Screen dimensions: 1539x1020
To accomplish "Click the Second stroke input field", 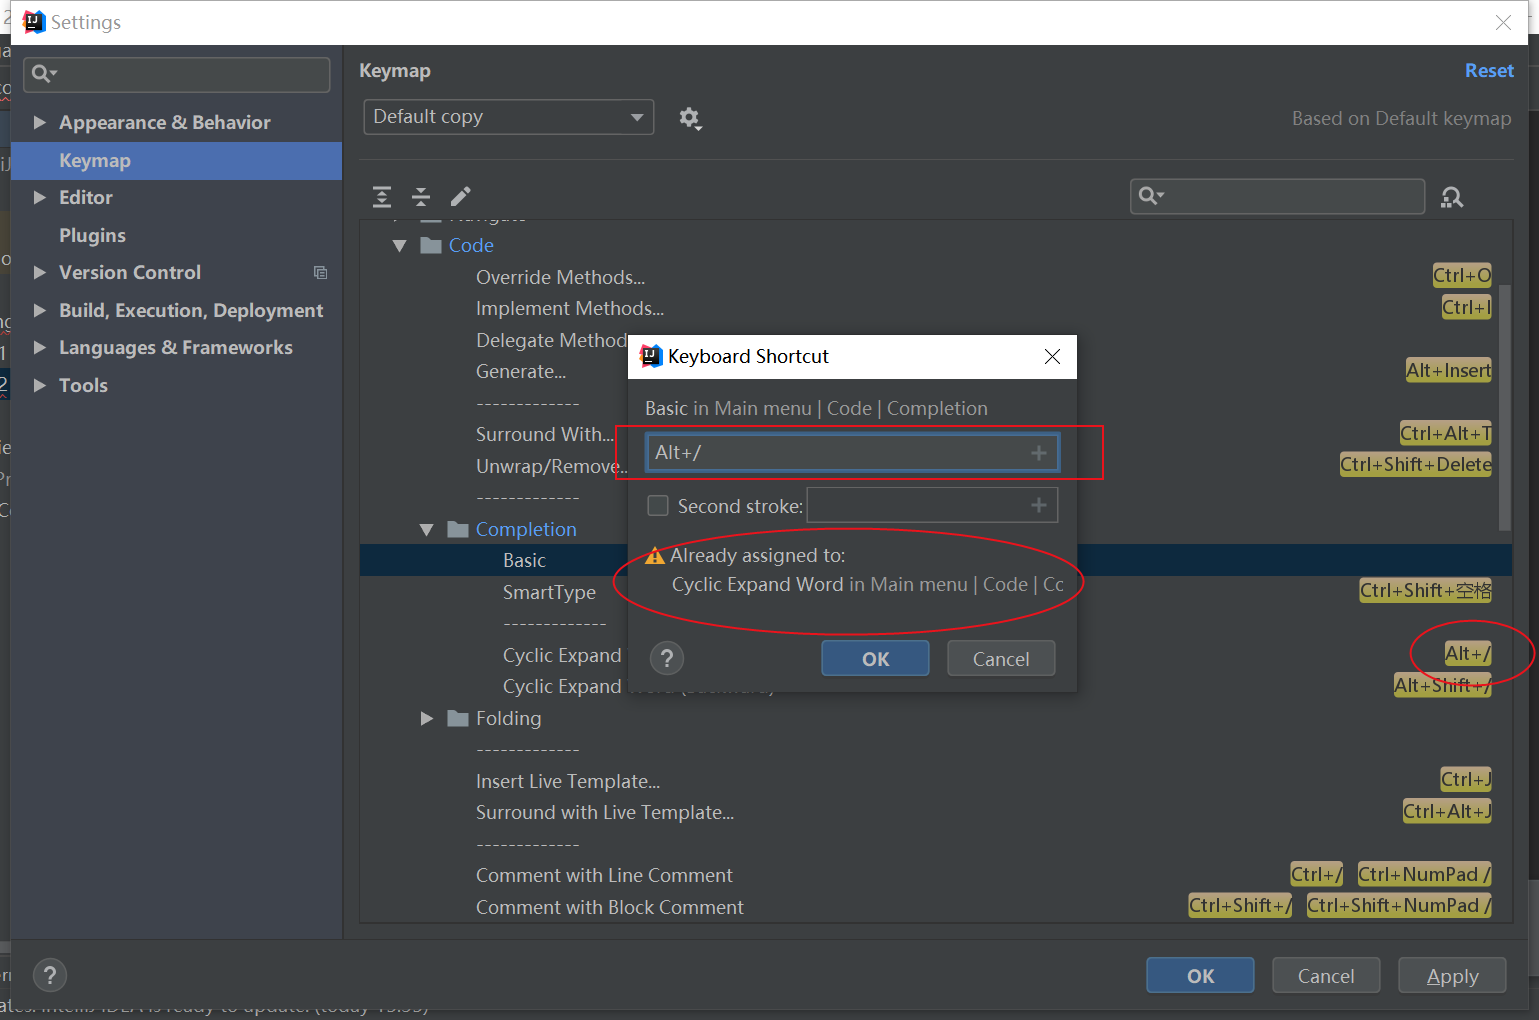I will 932,506.
